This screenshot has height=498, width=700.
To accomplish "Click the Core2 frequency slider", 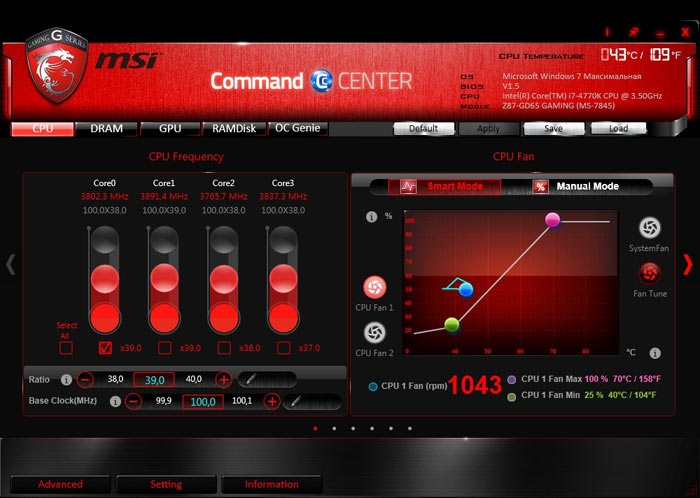I will [x=224, y=279].
